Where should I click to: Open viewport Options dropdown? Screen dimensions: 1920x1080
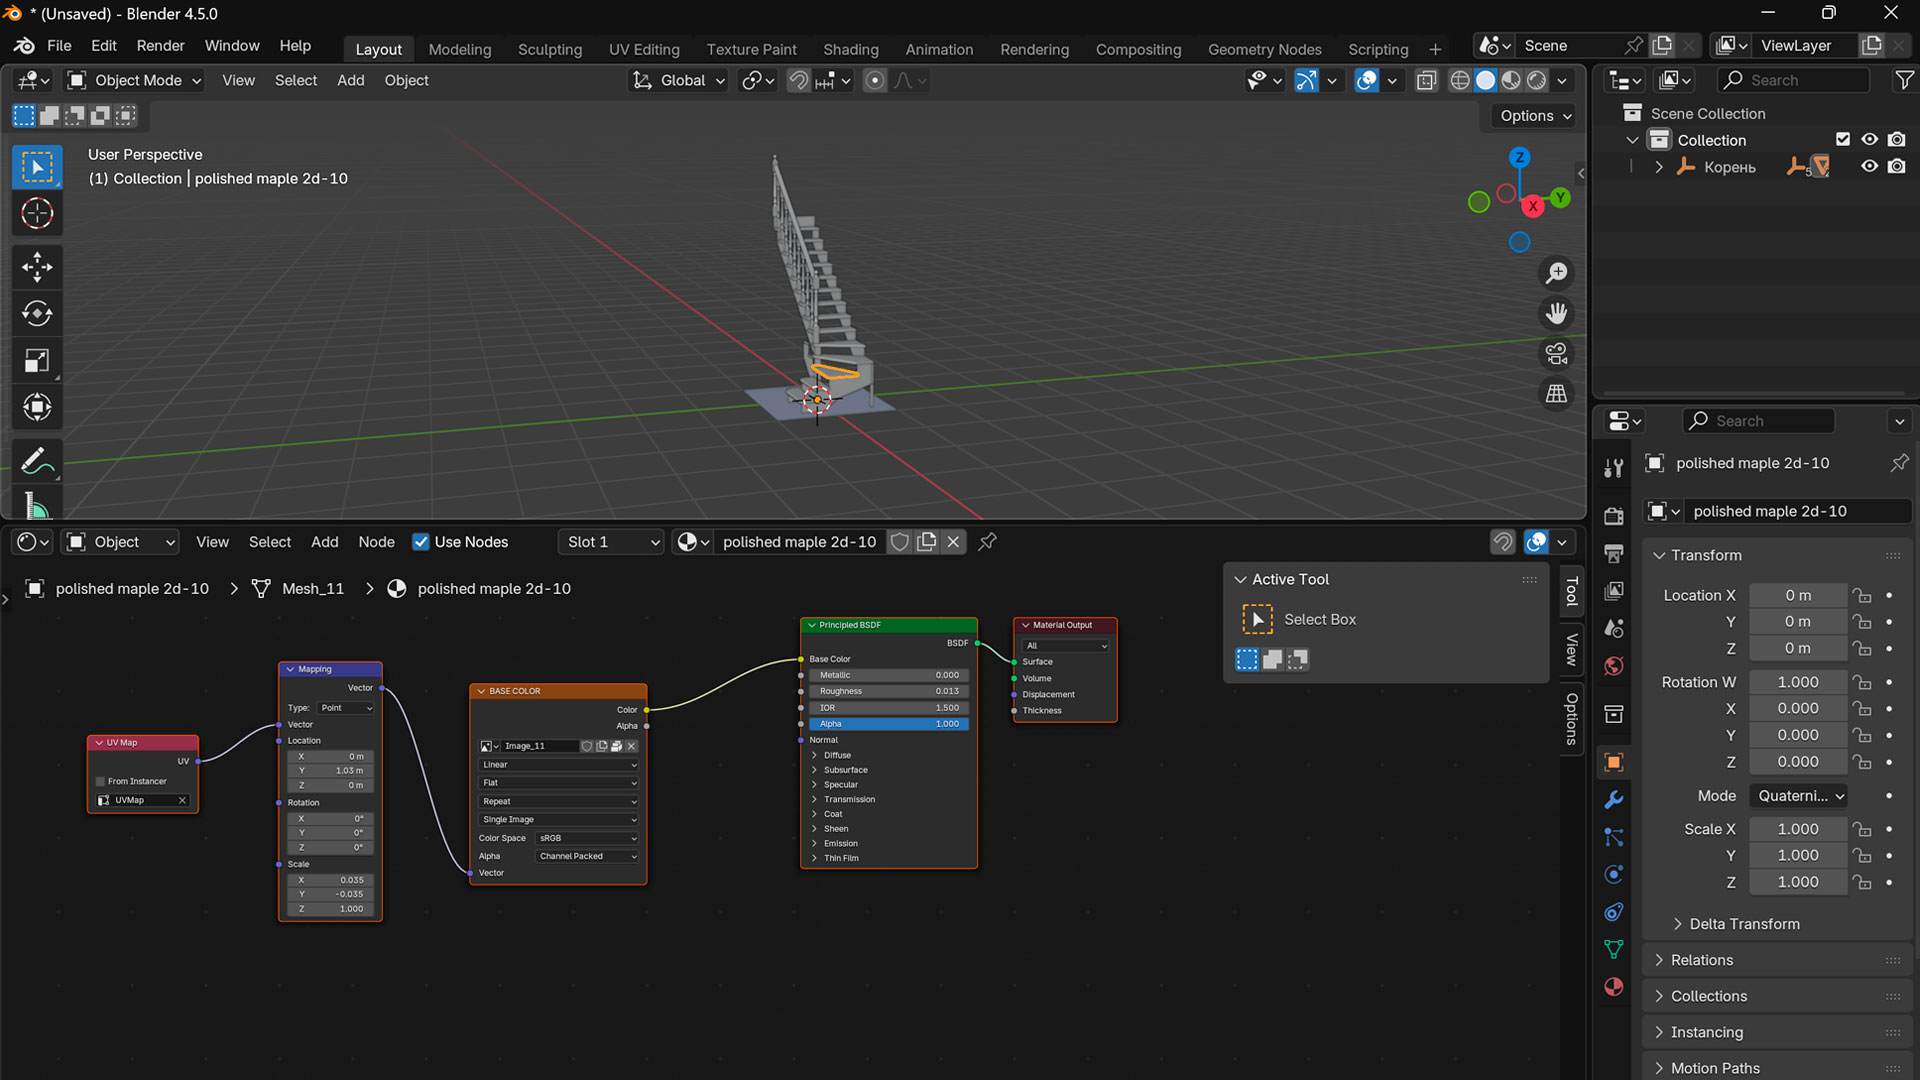tap(1535, 116)
